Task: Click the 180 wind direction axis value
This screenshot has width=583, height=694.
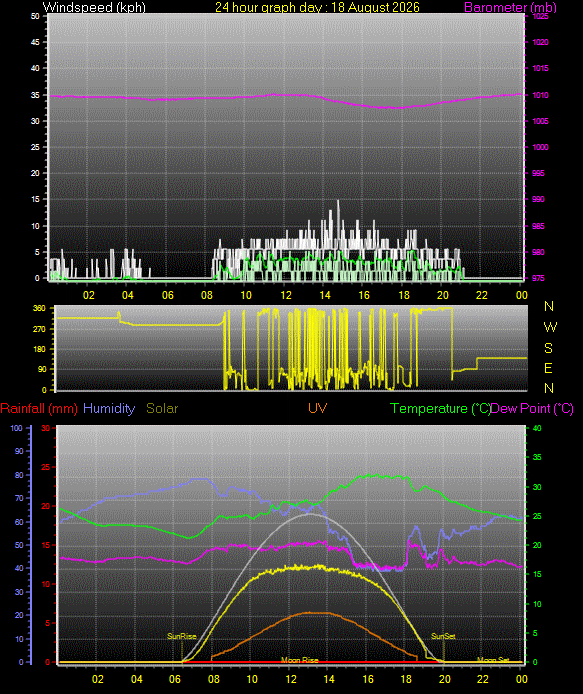Action: point(39,349)
